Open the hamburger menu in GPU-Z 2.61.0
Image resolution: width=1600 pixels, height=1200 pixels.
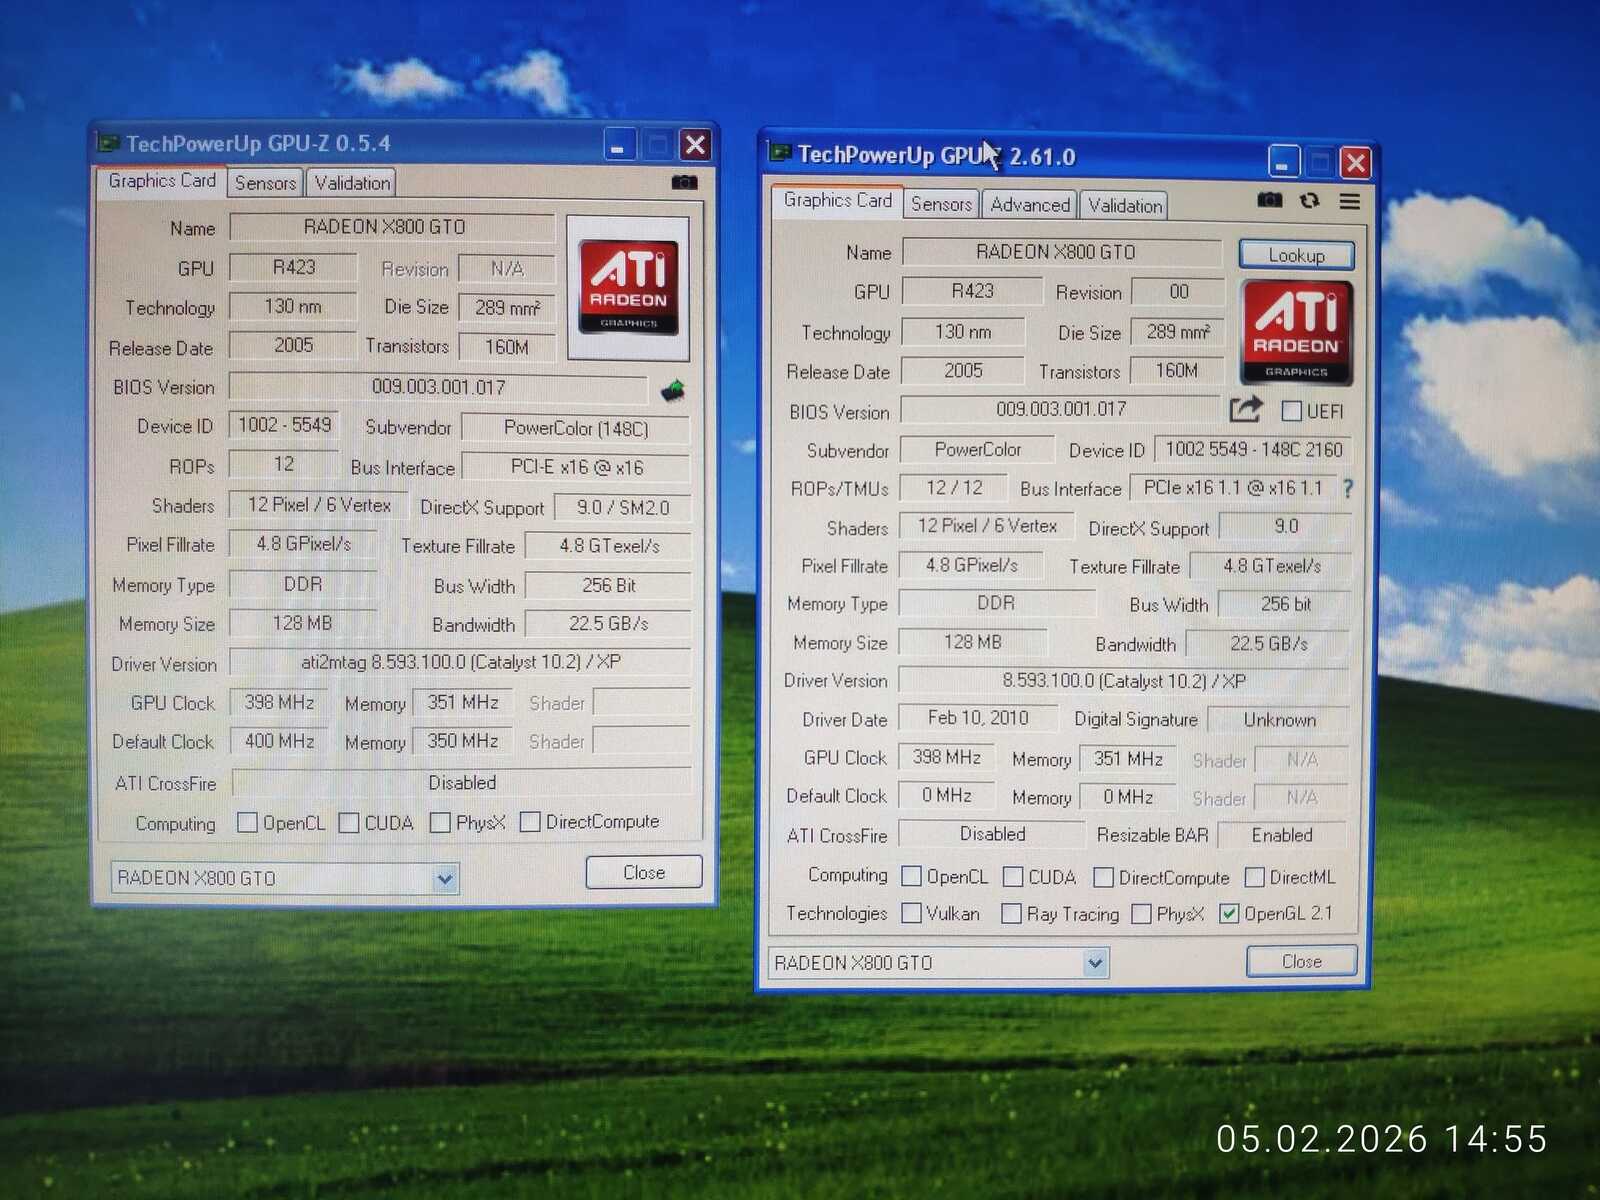coord(1349,201)
